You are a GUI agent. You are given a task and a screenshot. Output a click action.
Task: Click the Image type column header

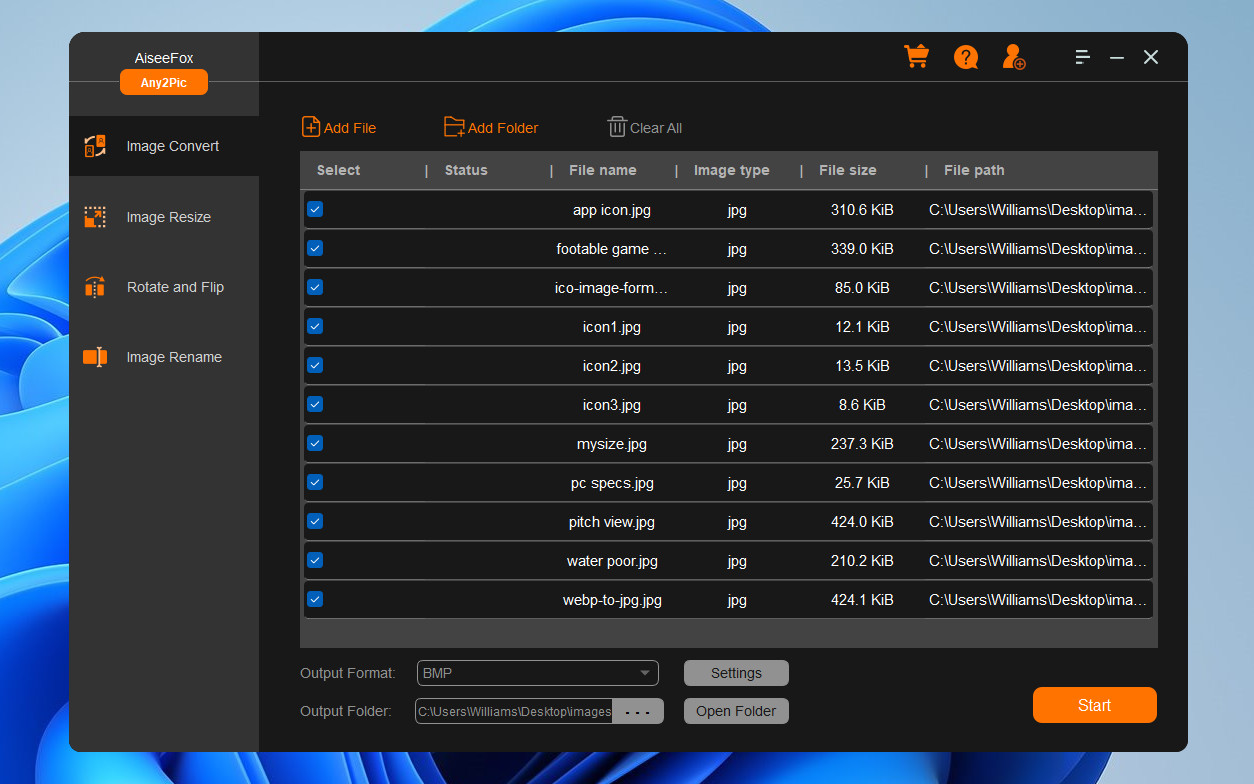(x=732, y=170)
